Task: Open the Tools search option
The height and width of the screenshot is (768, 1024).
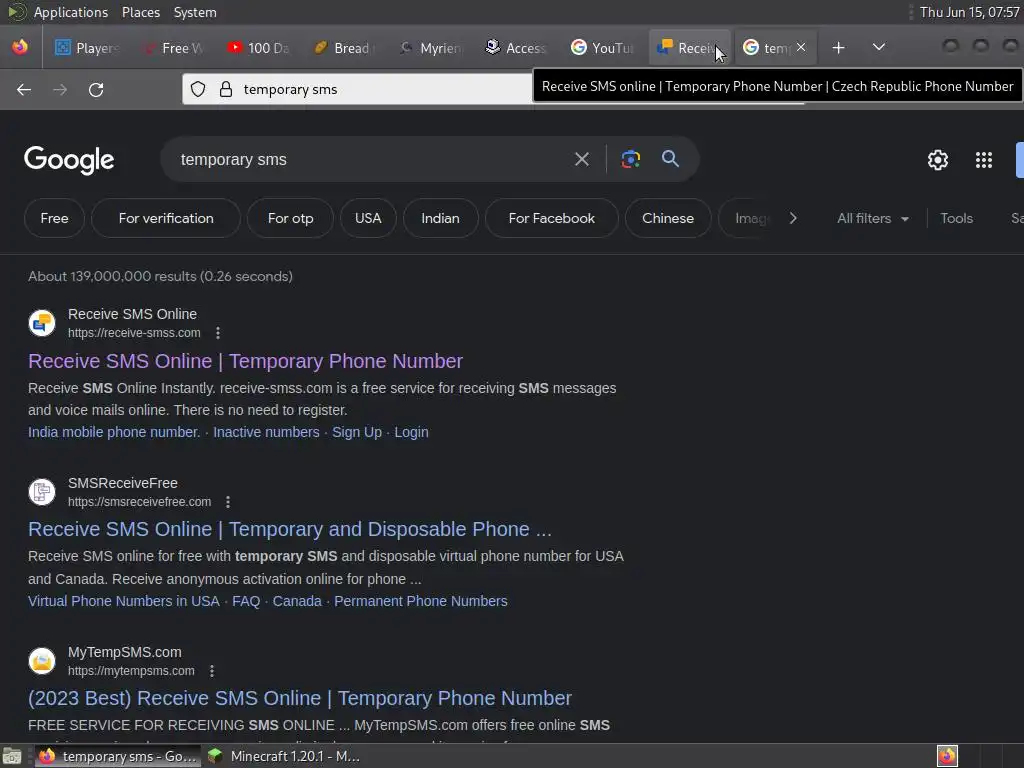Action: [956, 218]
